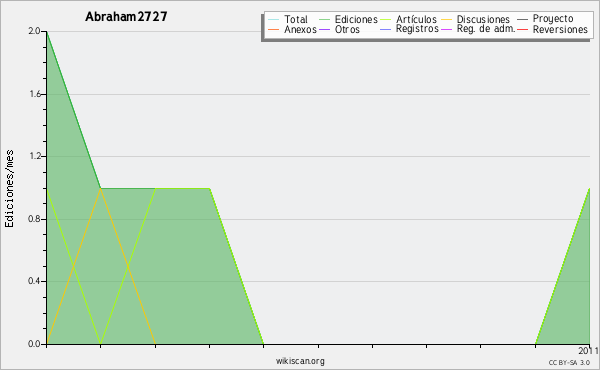
Task: Click the 0.8 y-axis value
Action: [34, 219]
